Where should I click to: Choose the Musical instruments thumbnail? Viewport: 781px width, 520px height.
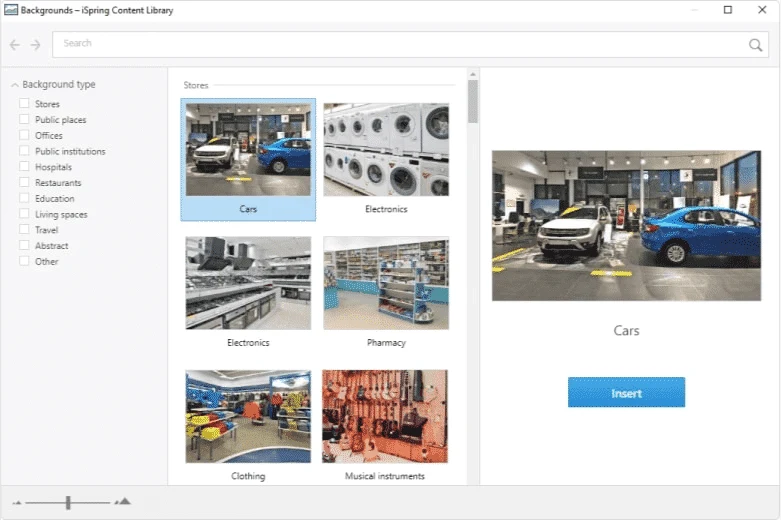[385, 416]
